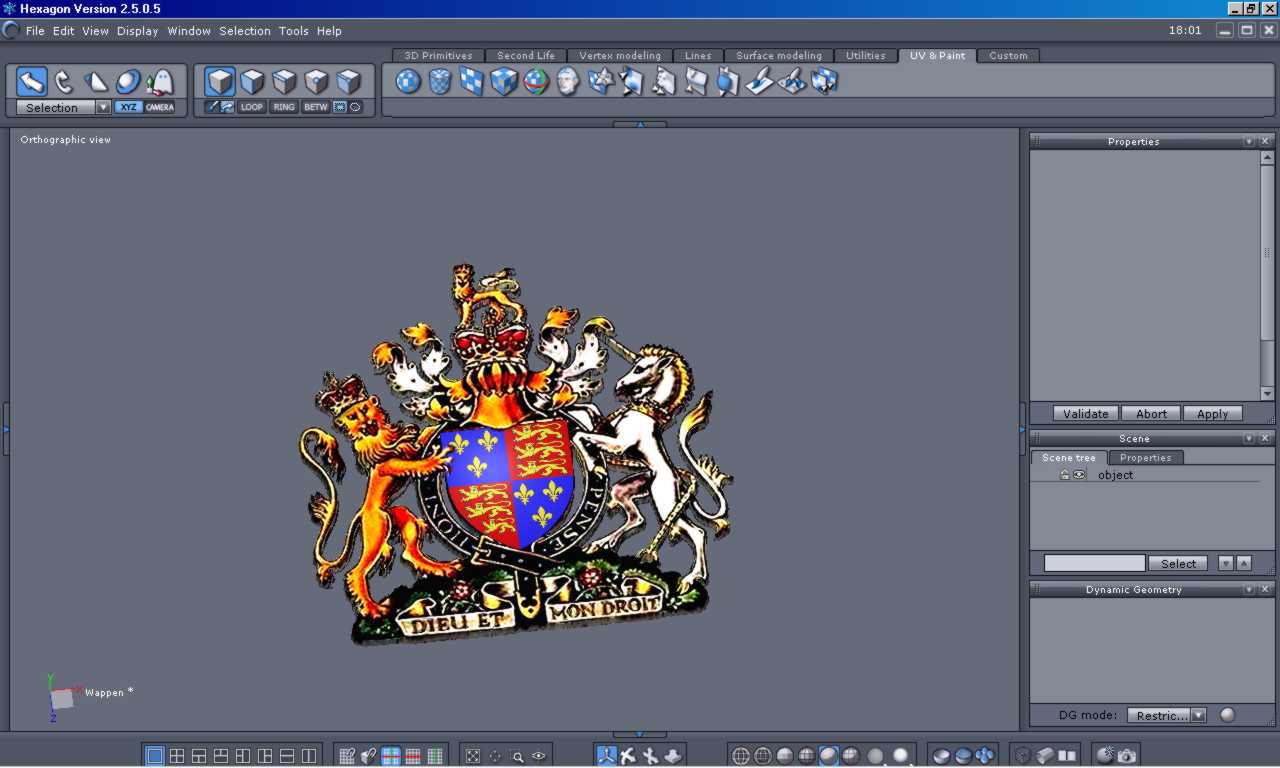Switch manipulator to CAMERA mode
1280x768 pixels.
point(160,107)
